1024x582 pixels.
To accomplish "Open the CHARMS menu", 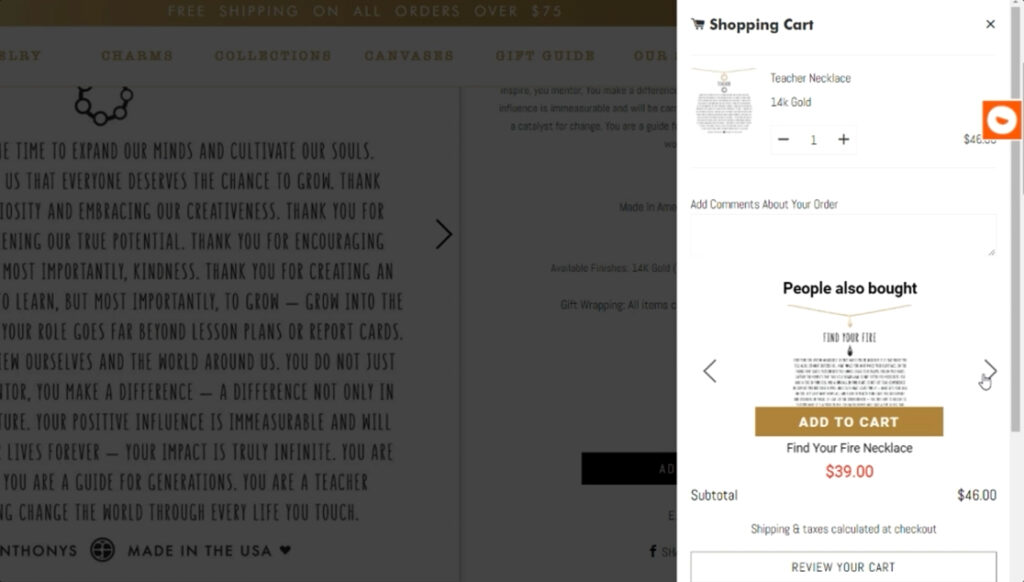I will [x=136, y=56].
